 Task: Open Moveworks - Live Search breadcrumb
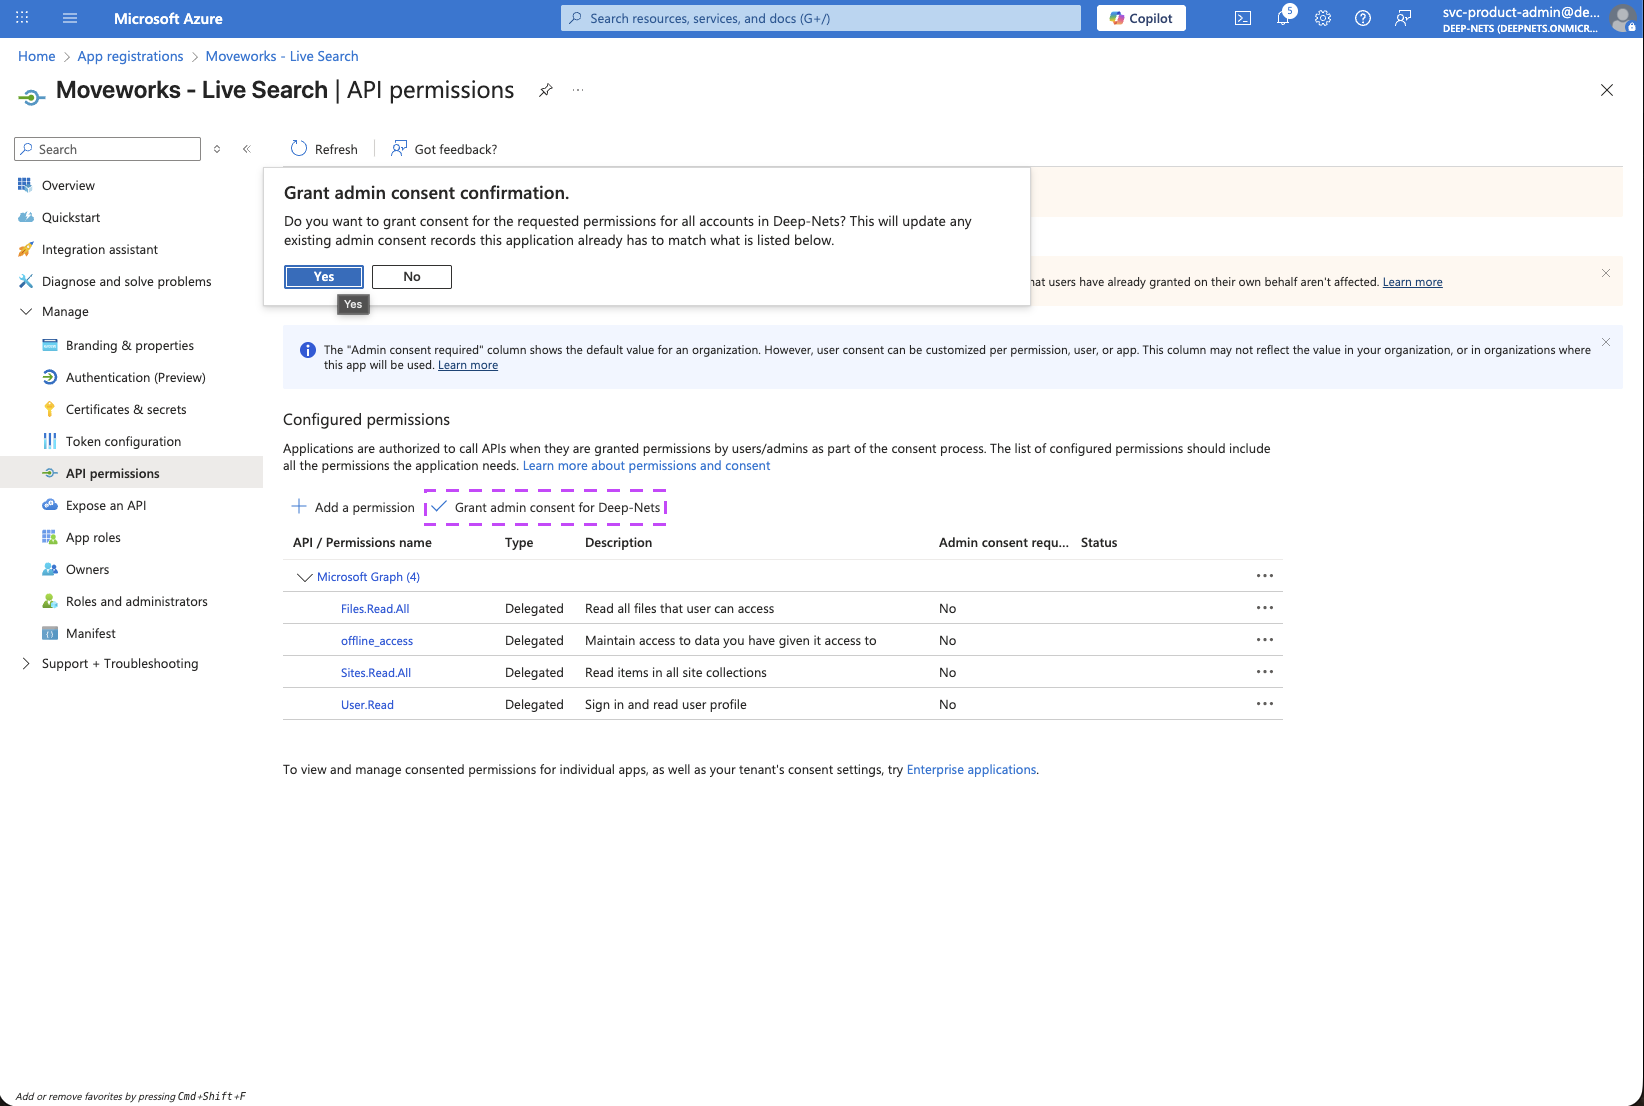pyautogui.click(x=282, y=56)
